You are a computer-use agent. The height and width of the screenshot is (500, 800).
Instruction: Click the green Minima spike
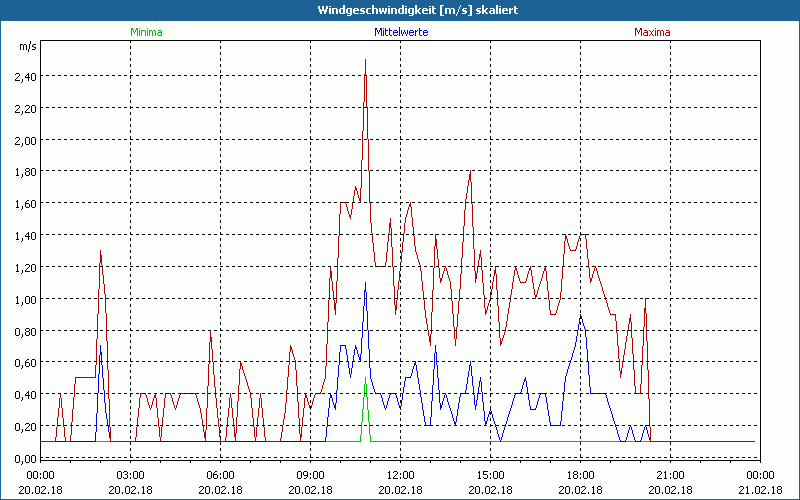tap(366, 384)
